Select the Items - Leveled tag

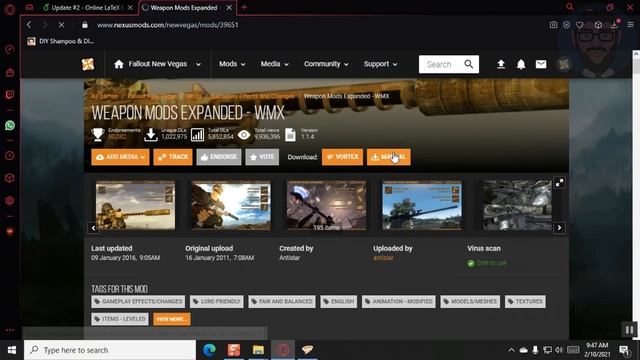click(120, 319)
